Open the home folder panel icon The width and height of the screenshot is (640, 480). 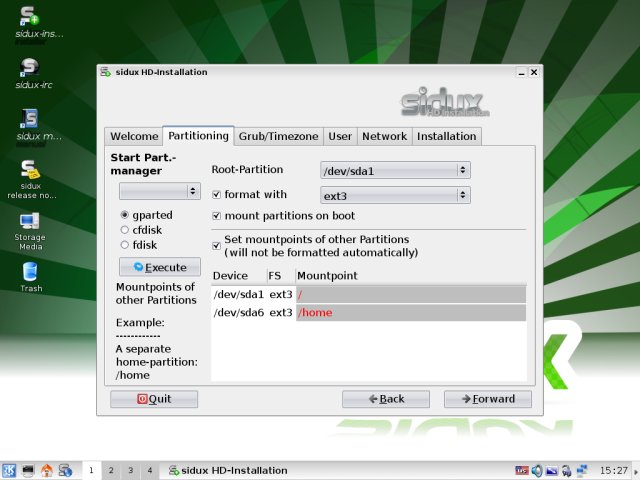point(47,471)
